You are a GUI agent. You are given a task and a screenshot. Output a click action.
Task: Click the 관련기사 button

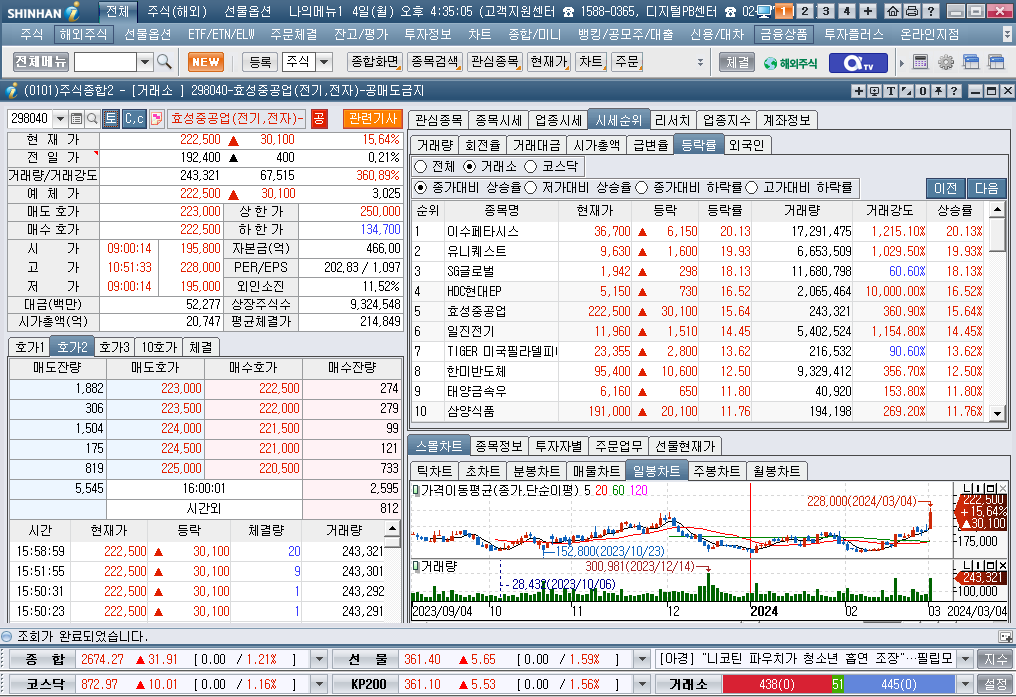(x=373, y=119)
